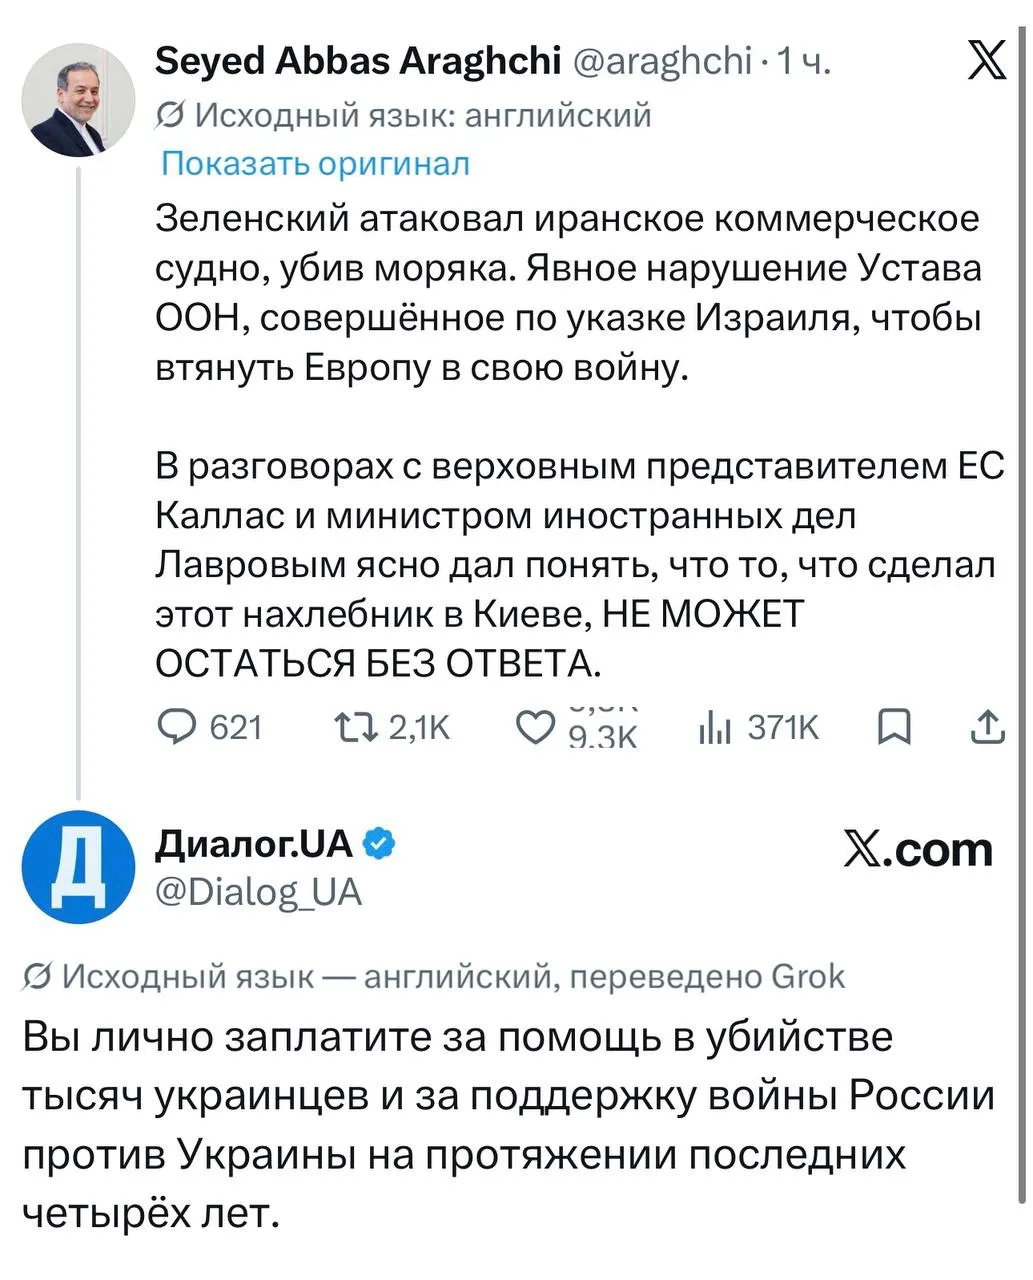Click the 1 ч. timestamp
The image size is (1033, 1280).
pyautogui.click(x=805, y=63)
